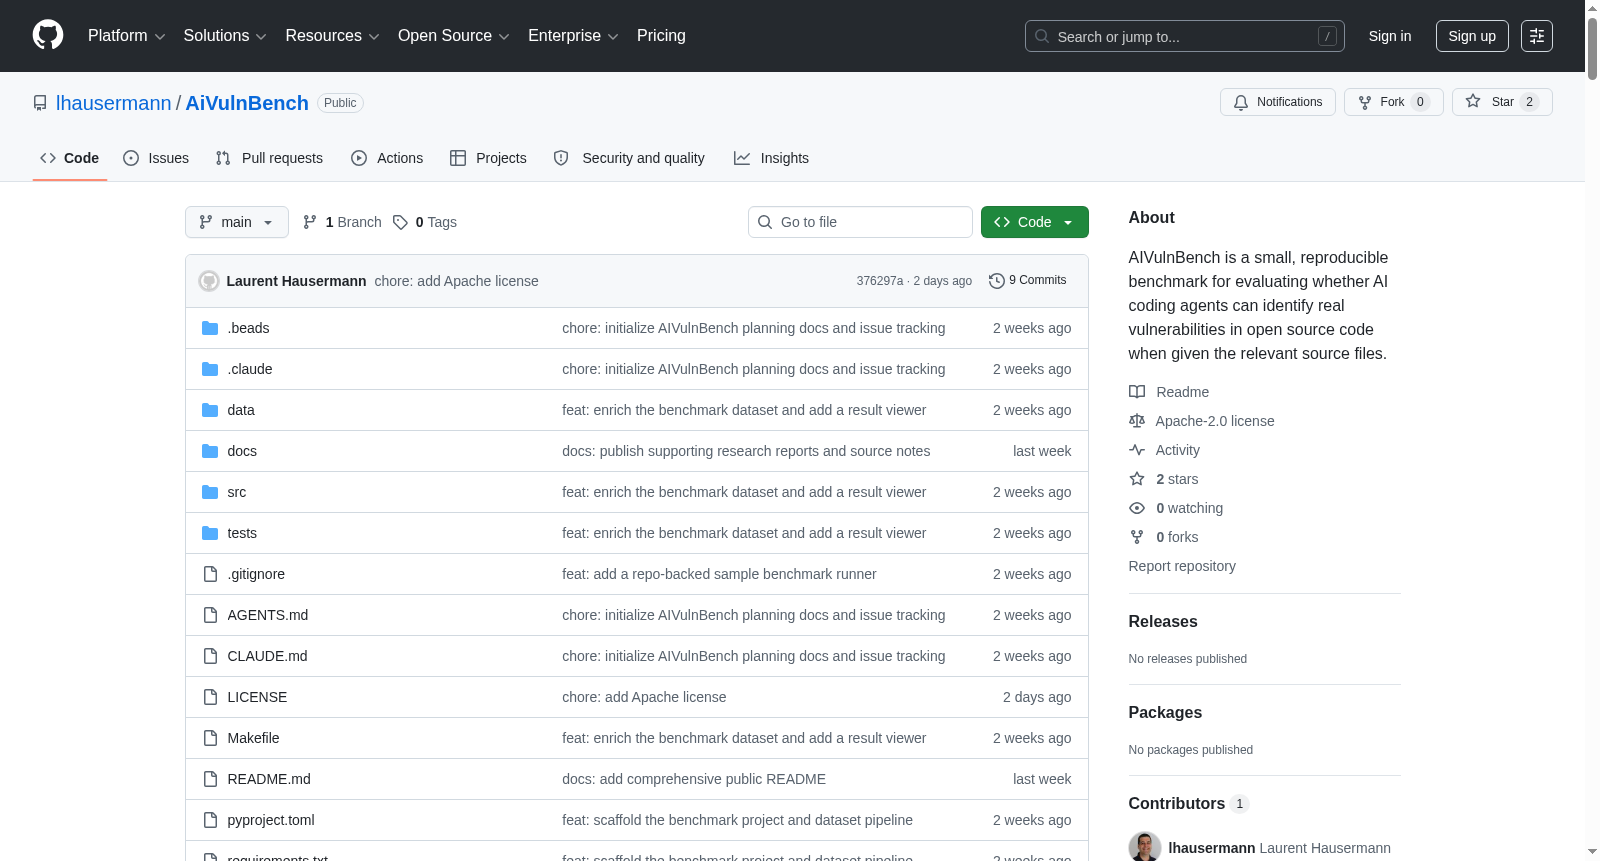Fork the AiVulnBench repository
1600x861 pixels.
coord(1394,102)
